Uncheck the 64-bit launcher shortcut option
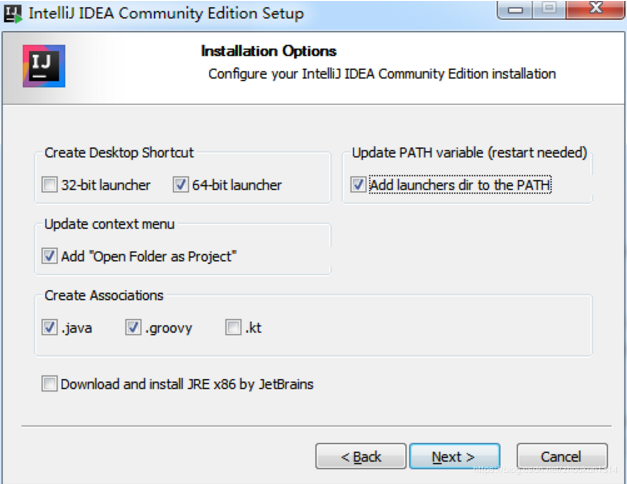This screenshot has height=484, width=627. coord(181,185)
